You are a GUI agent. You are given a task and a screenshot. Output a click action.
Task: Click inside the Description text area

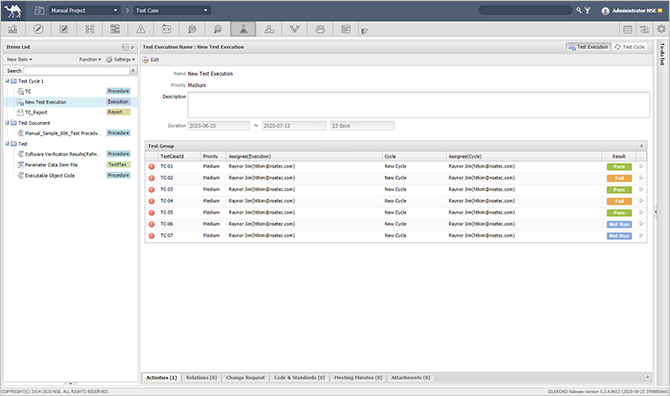(x=418, y=105)
